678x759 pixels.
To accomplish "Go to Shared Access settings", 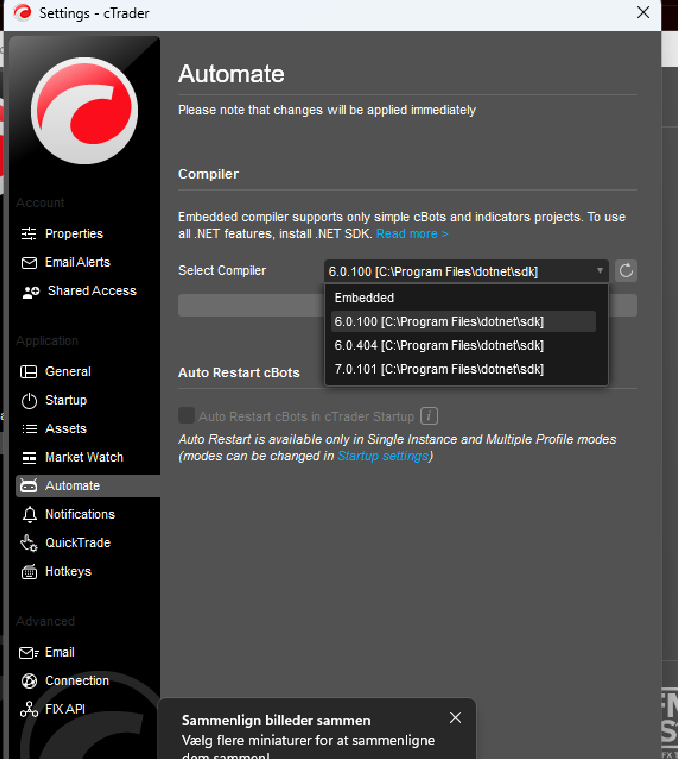I will pos(92,291).
